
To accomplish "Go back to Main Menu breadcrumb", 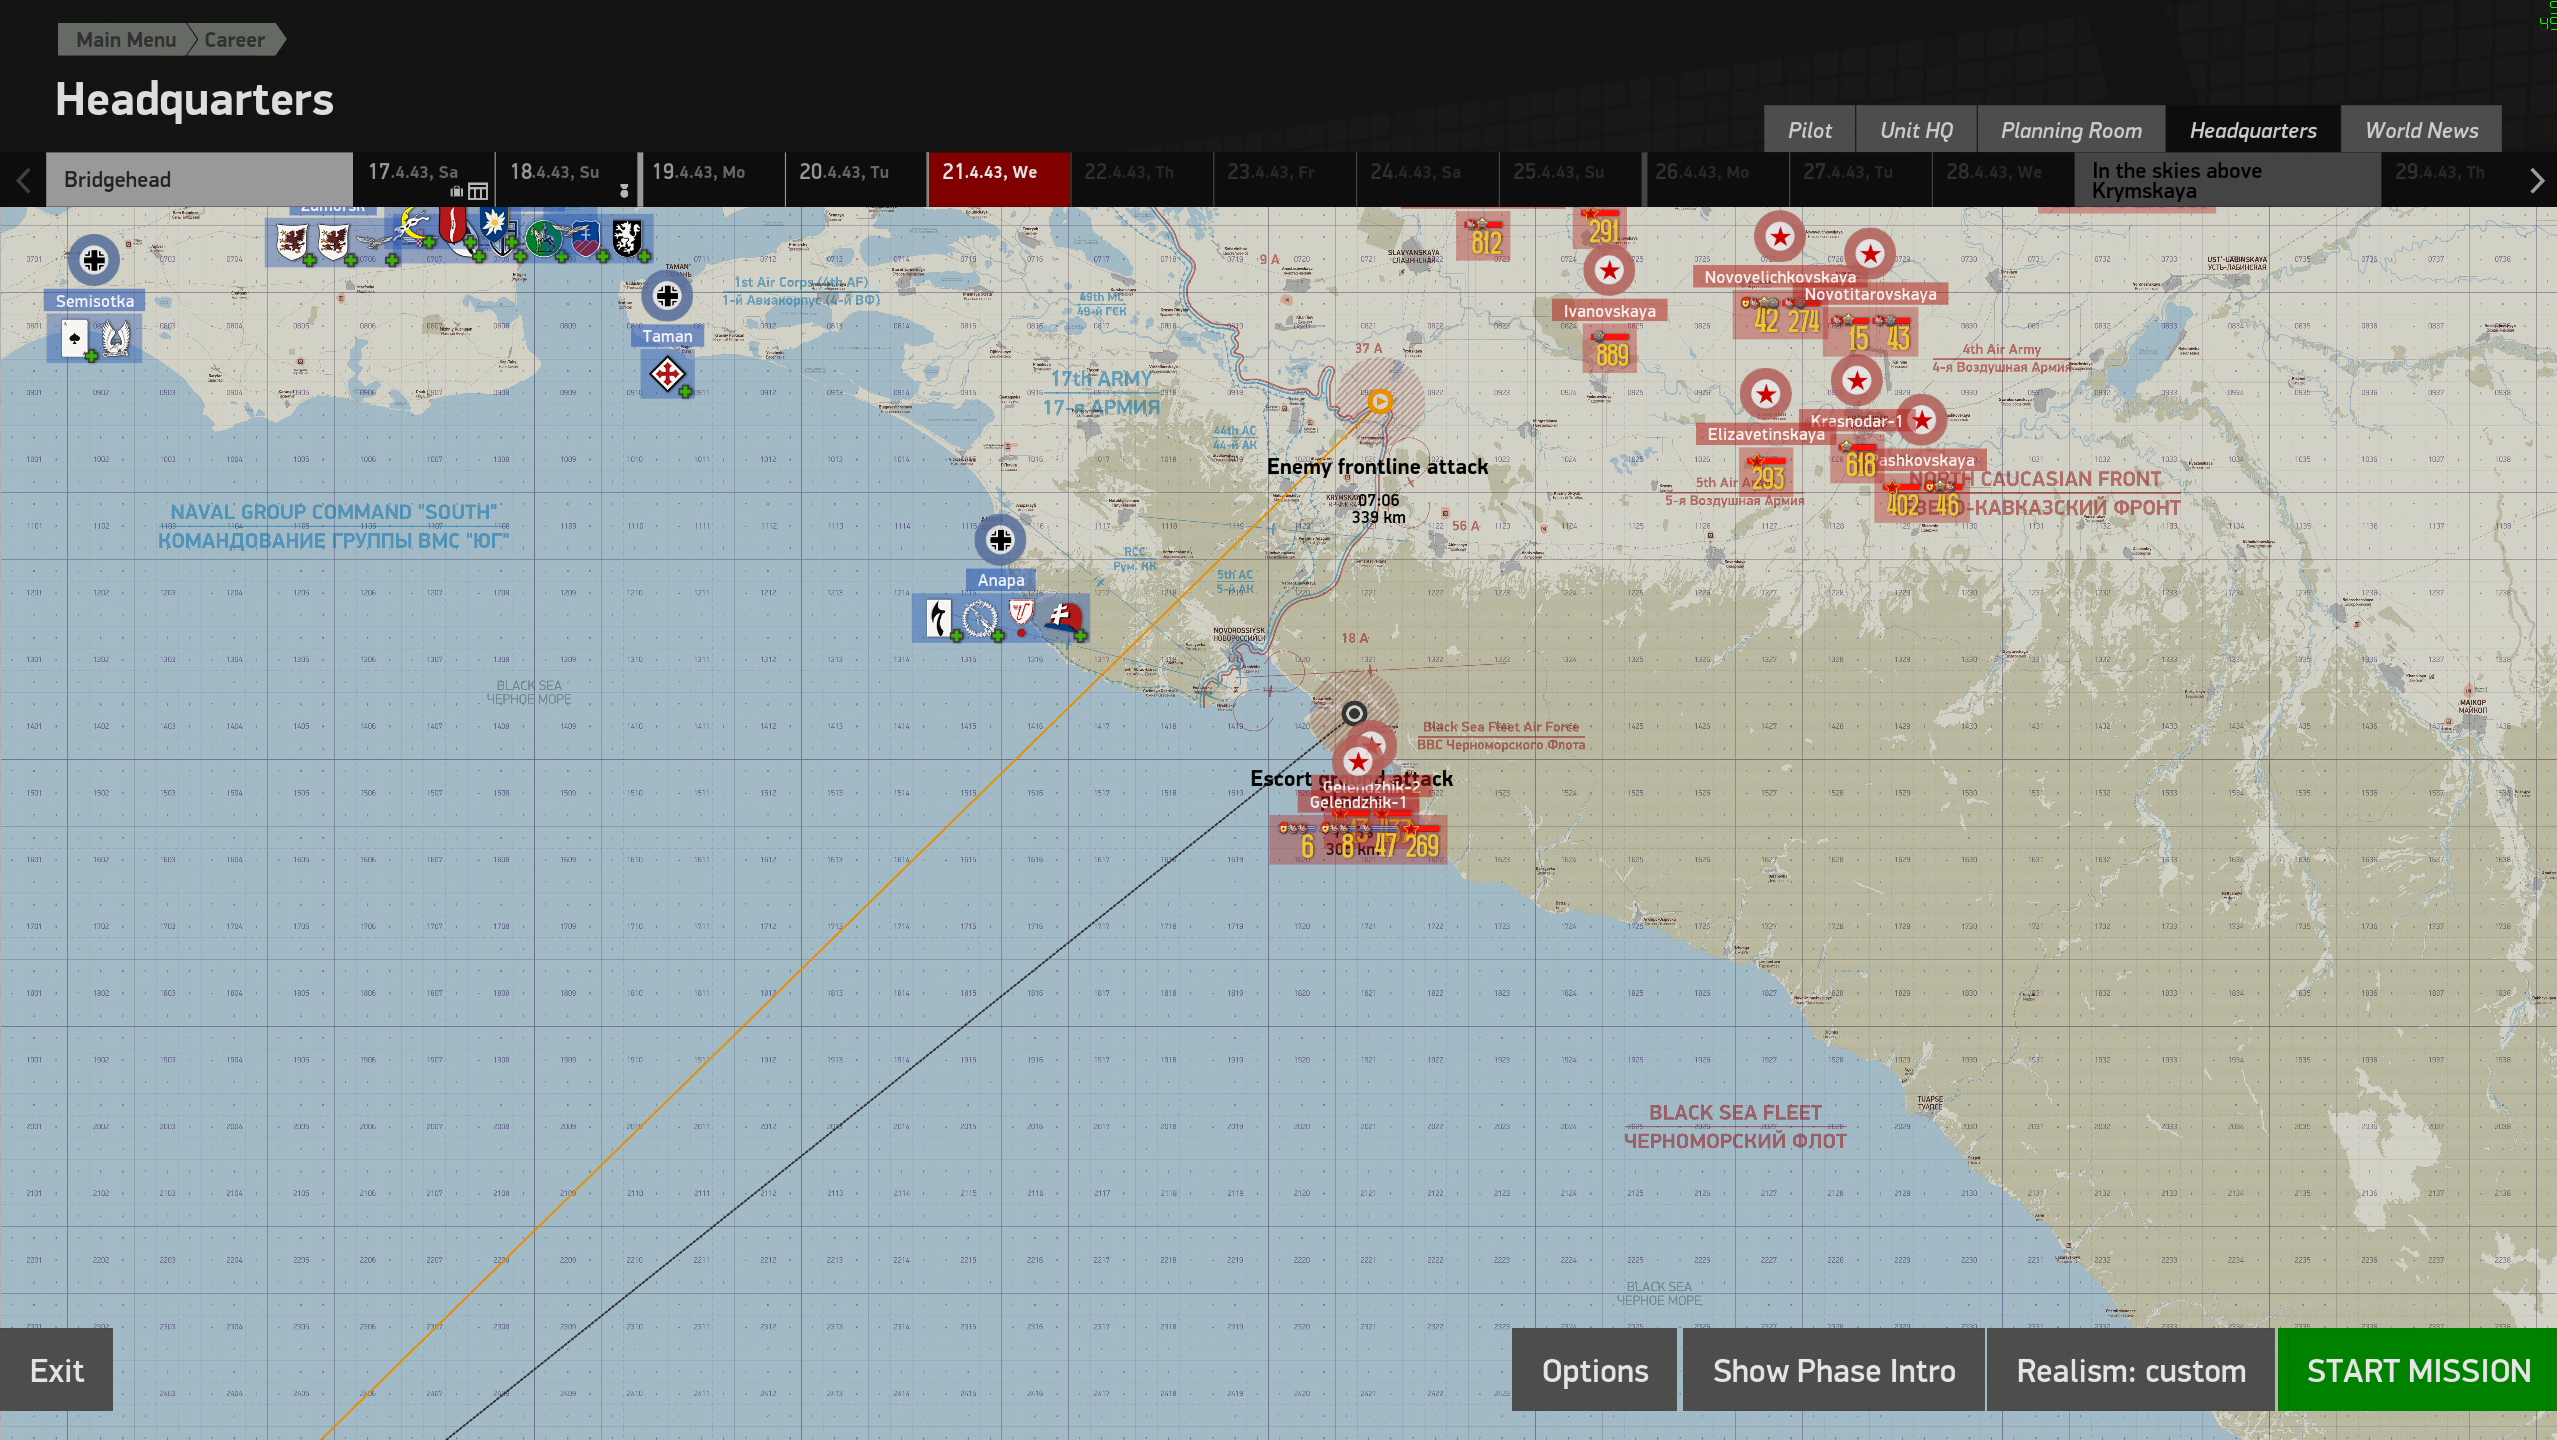I will click(125, 40).
